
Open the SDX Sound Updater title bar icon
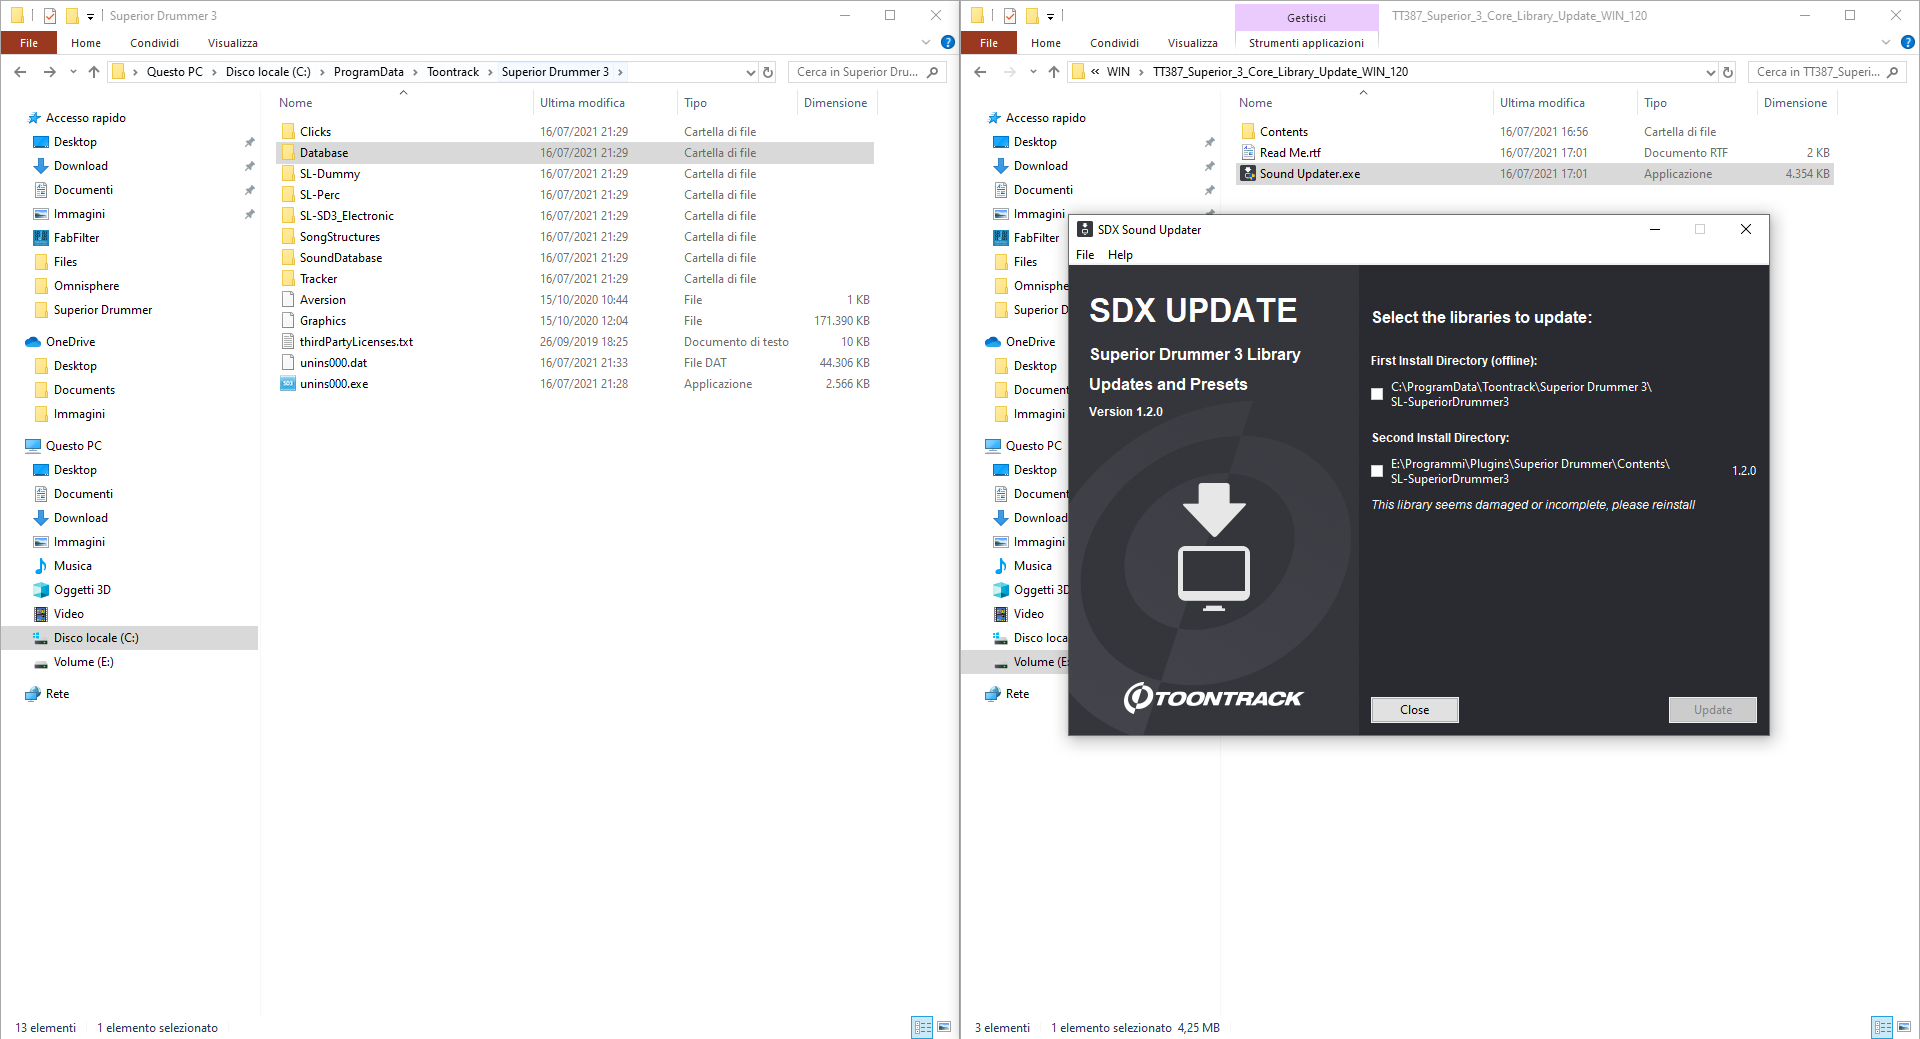point(1085,229)
